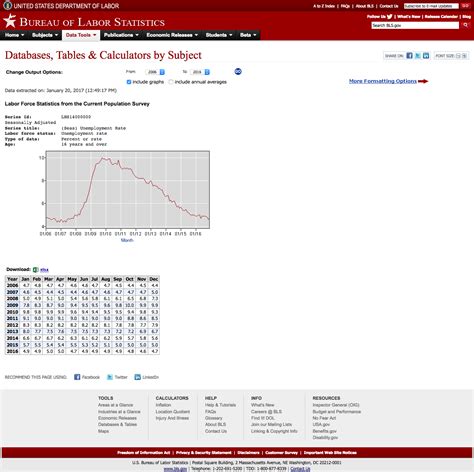Recommend page via LinkedIn icon
Viewport: 474px width, 472px height.
click(138, 377)
